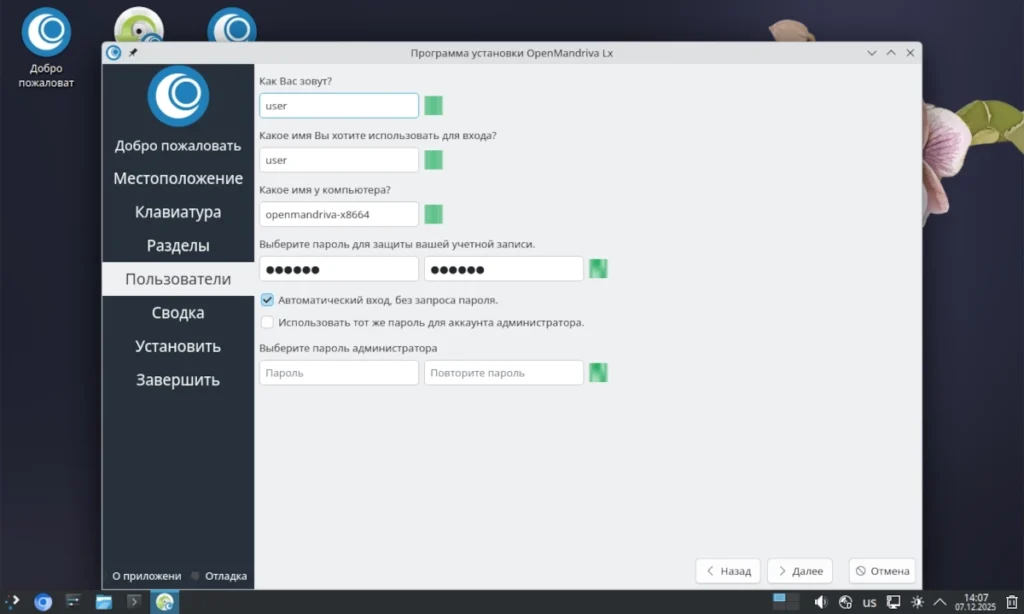The height and width of the screenshot is (614, 1024).
Task: Focus the administrator 'Пароль' field
Action: tap(339, 372)
